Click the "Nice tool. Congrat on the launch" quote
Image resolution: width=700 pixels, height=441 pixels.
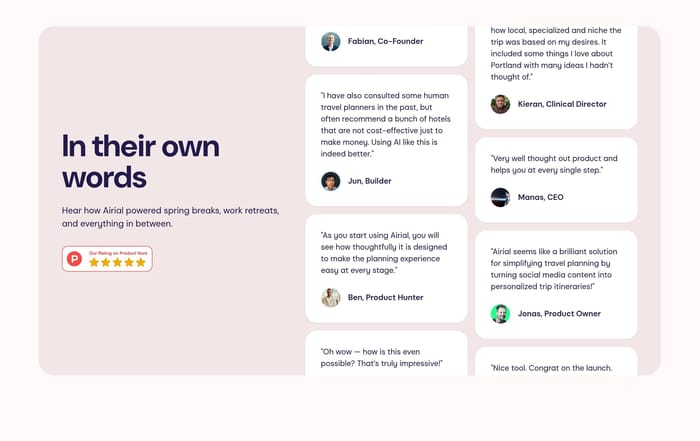click(x=552, y=368)
